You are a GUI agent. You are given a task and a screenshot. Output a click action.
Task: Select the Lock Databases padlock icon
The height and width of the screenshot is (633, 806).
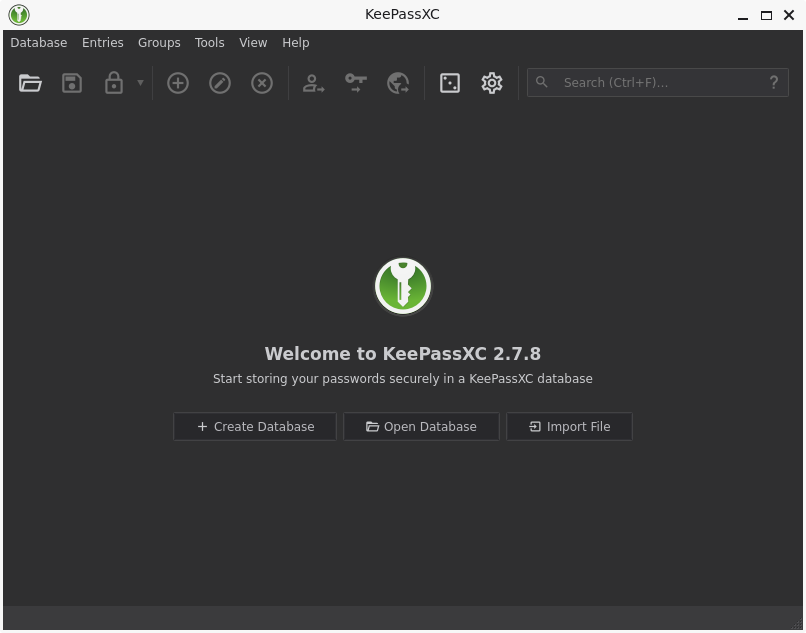(114, 83)
